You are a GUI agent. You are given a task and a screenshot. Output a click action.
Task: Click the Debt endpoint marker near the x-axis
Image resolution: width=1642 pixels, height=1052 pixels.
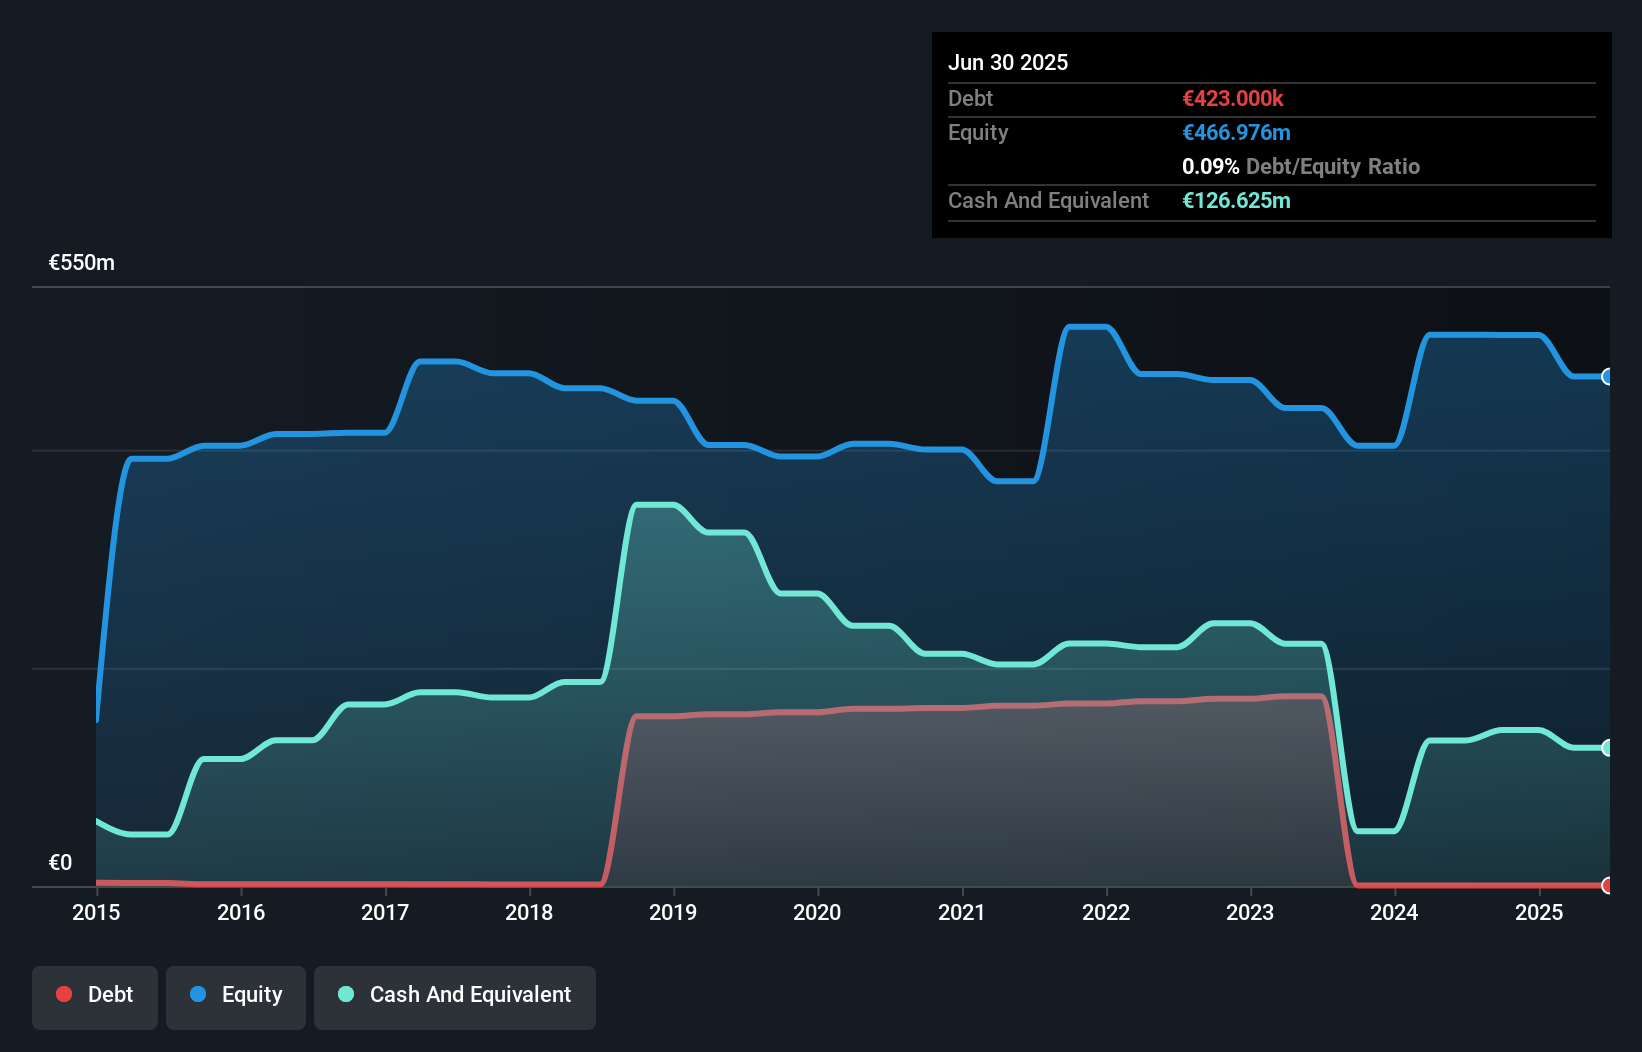coord(1606,884)
